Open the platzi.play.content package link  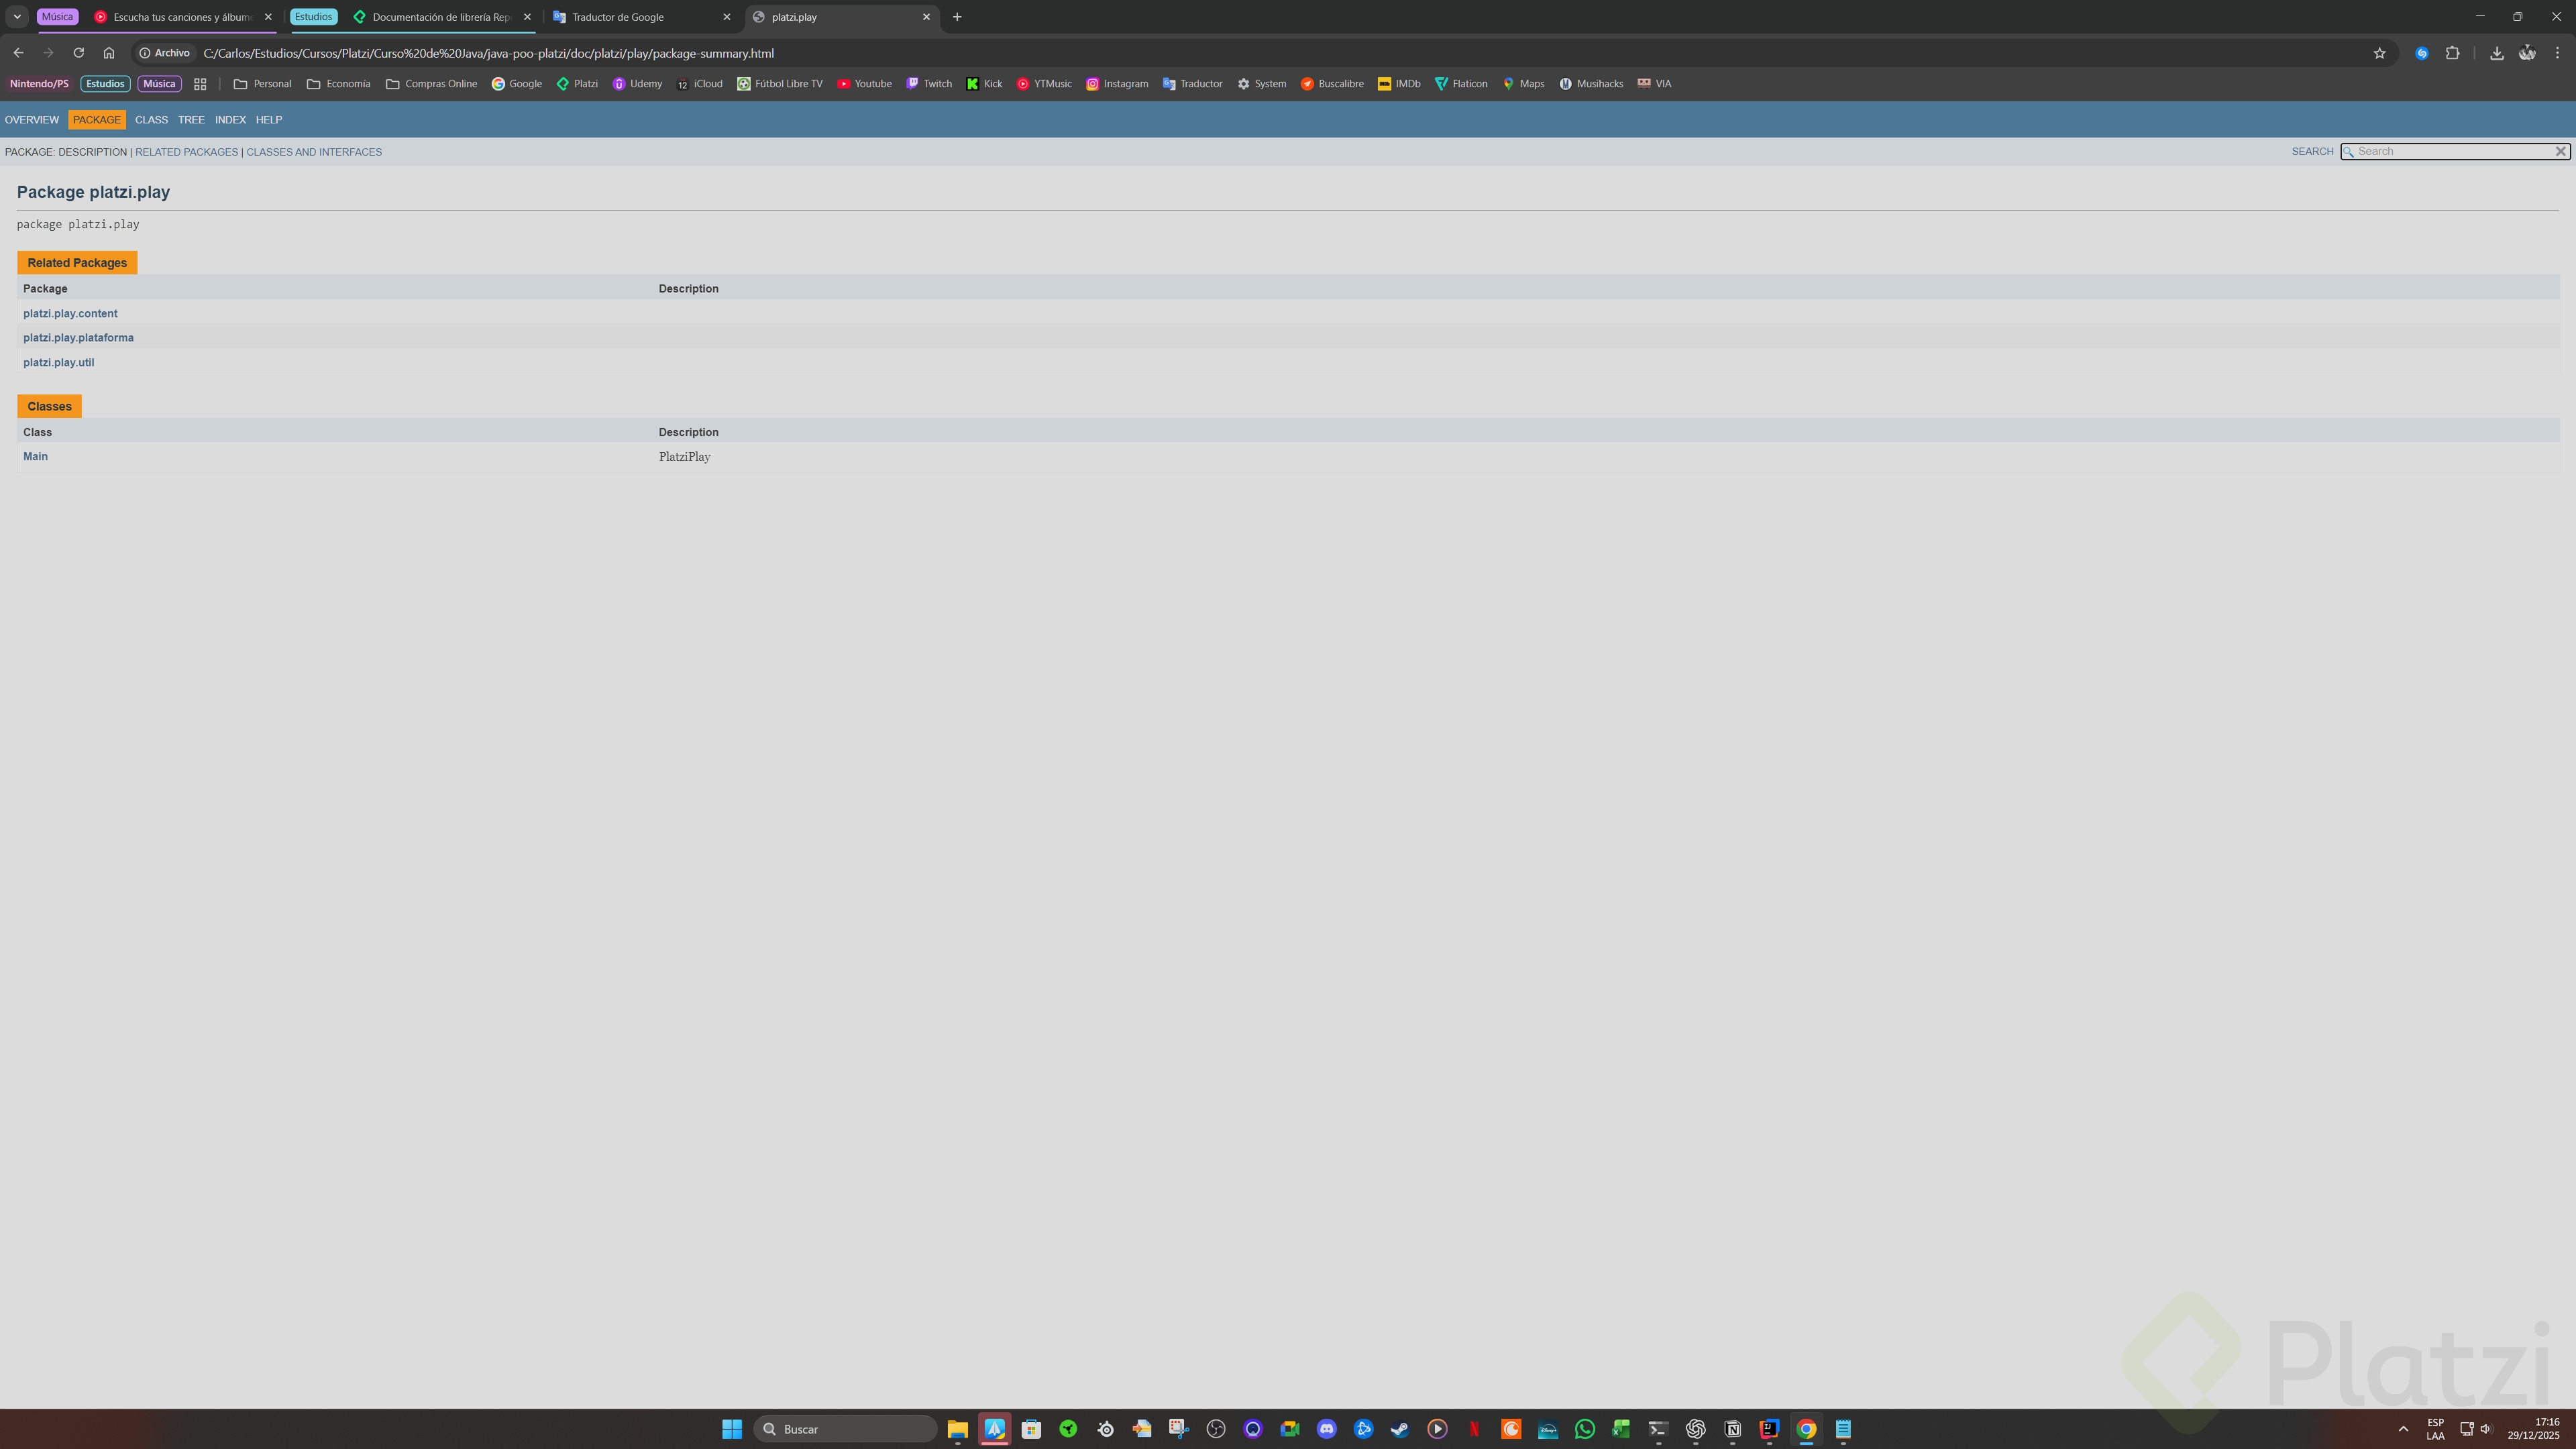pos(70,313)
